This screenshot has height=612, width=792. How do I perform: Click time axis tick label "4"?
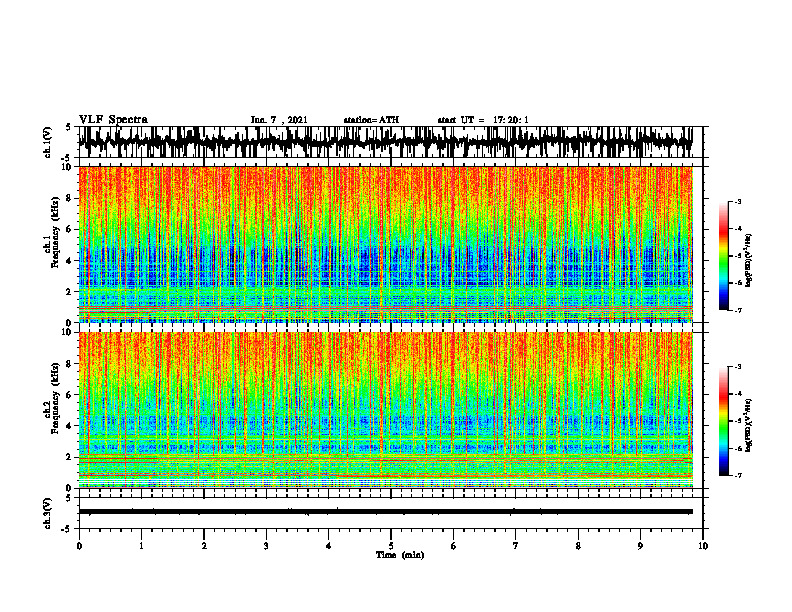click(329, 546)
